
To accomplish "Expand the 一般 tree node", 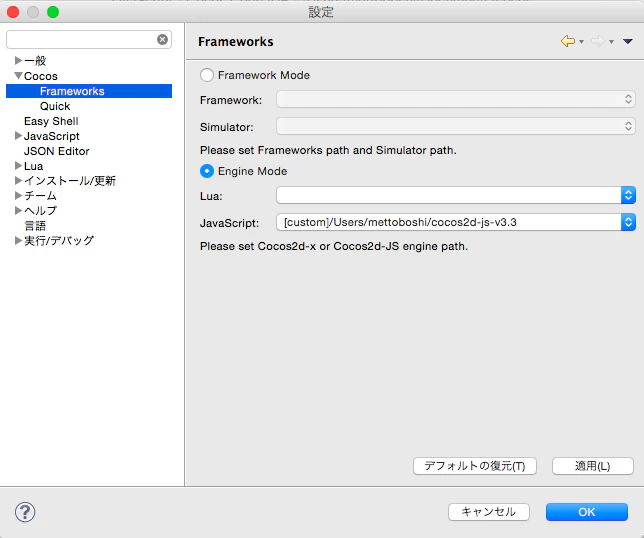I will (18, 61).
